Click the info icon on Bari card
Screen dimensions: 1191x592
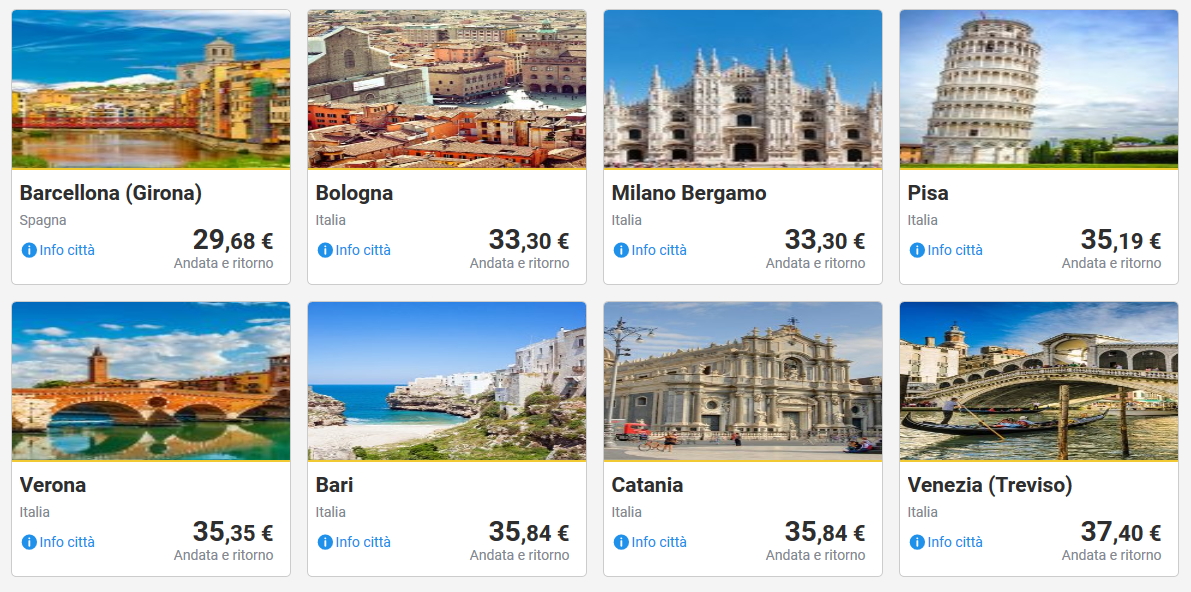pyautogui.click(x=325, y=542)
